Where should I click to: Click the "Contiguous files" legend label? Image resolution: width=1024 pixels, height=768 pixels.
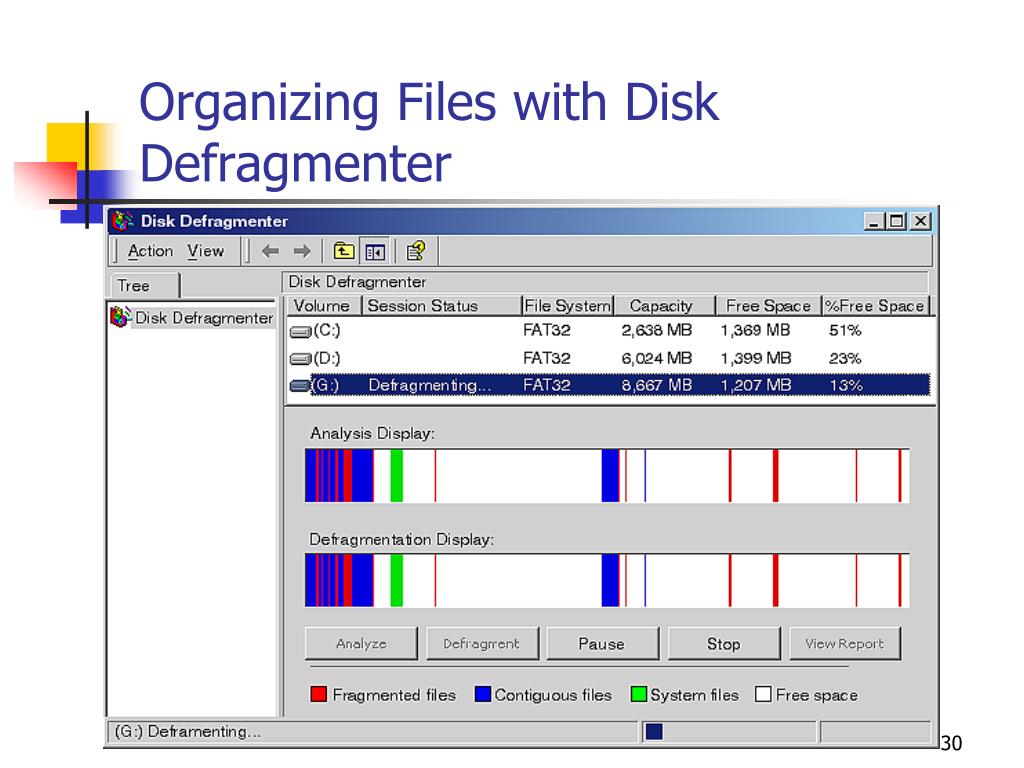tap(553, 695)
